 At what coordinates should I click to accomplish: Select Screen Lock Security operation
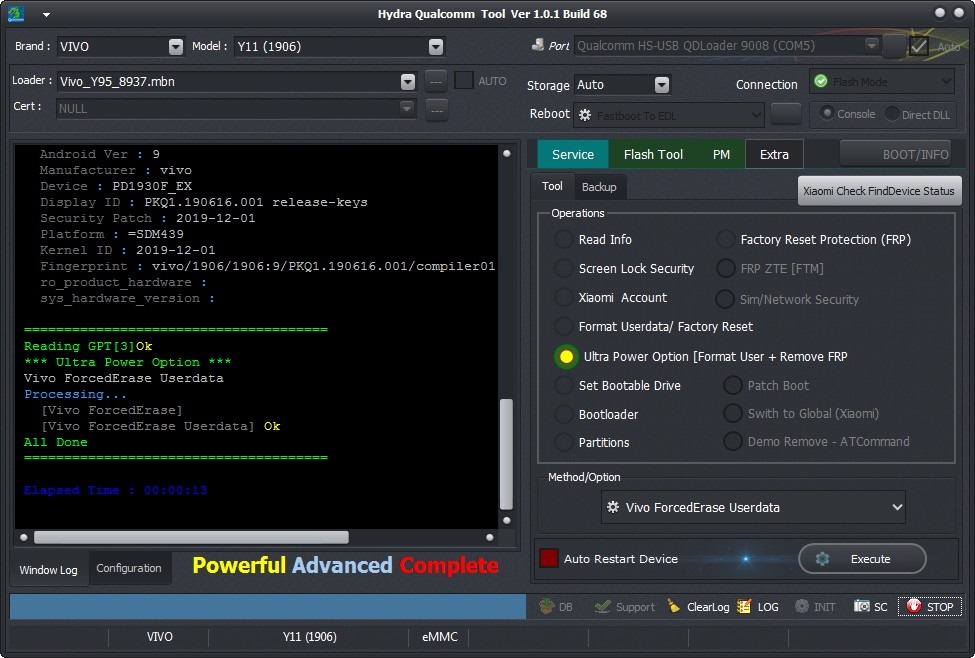(564, 268)
